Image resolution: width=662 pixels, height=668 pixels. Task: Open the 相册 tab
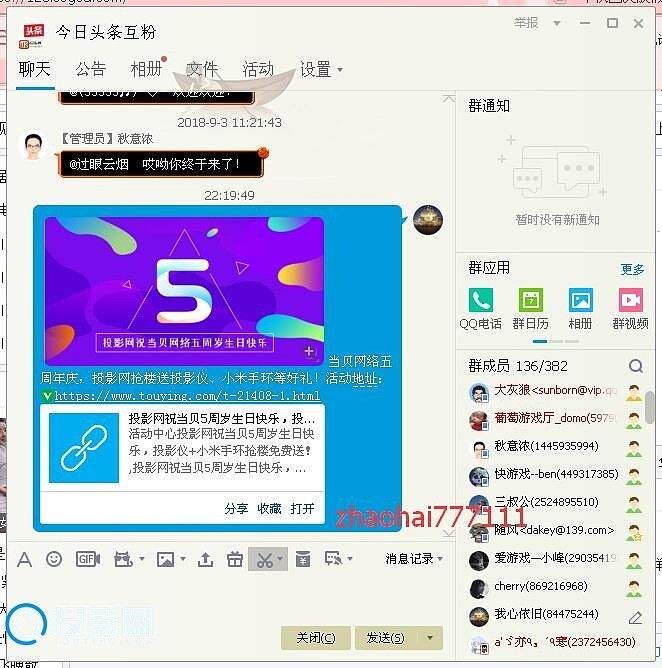tap(146, 69)
